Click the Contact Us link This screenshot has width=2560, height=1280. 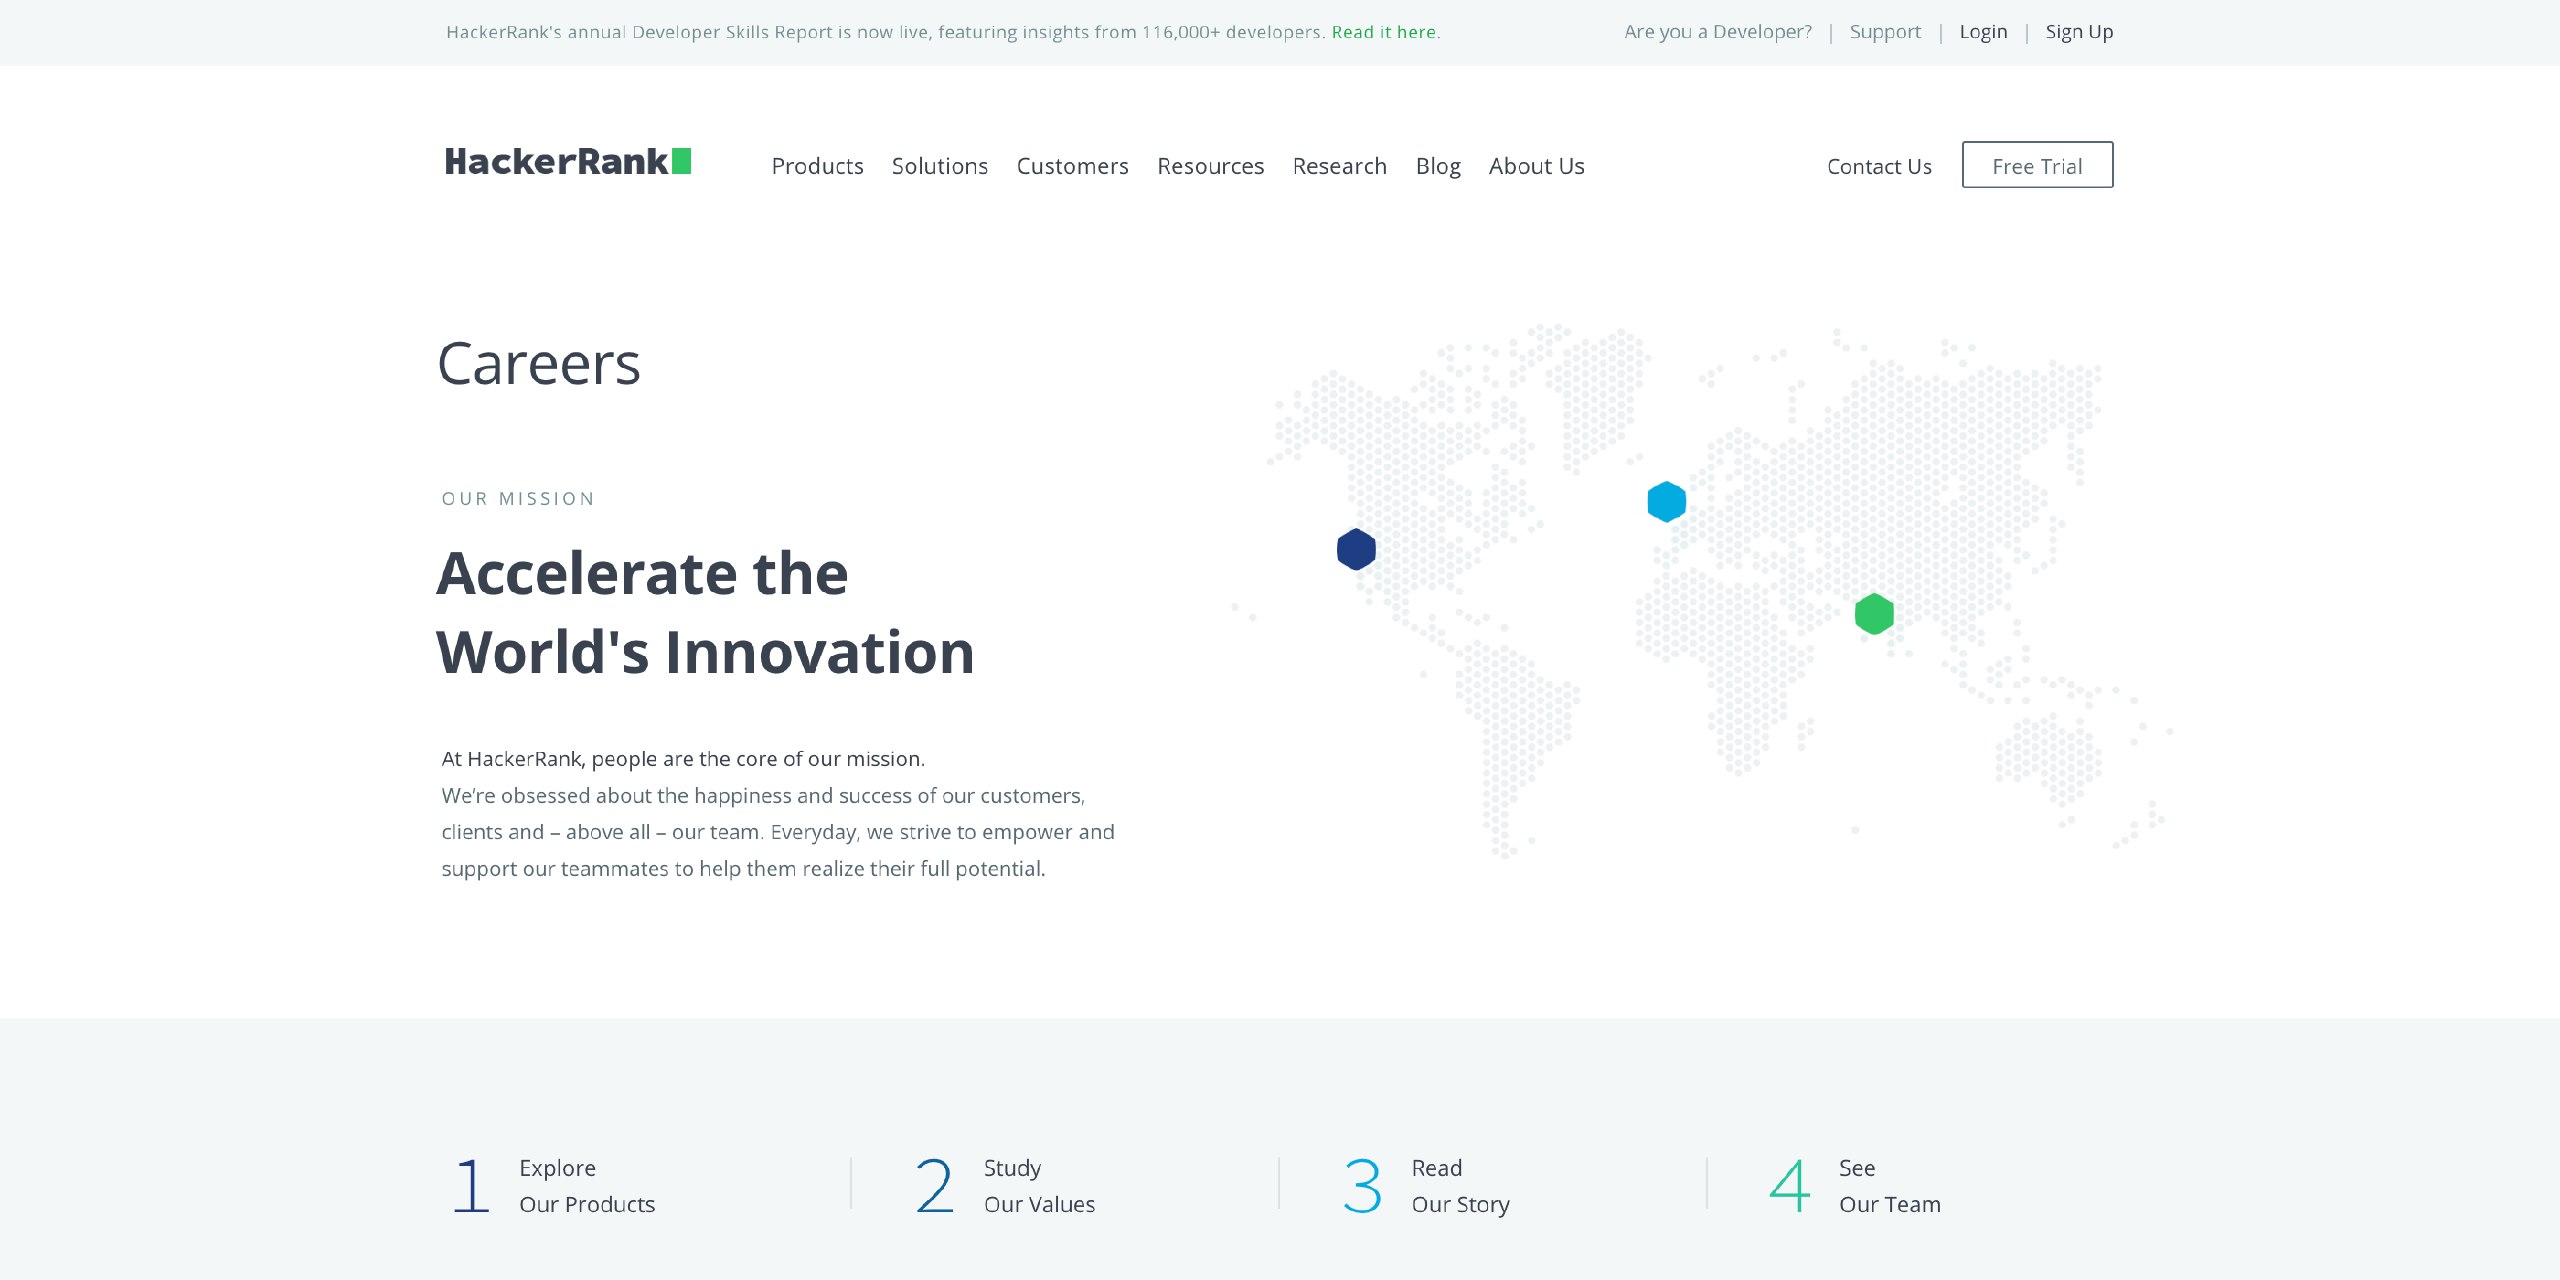pyautogui.click(x=1879, y=167)
